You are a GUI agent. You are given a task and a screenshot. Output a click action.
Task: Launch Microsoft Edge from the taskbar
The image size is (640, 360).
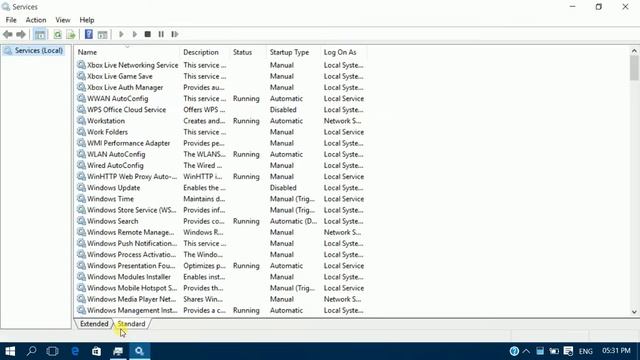tap(75, 351)
